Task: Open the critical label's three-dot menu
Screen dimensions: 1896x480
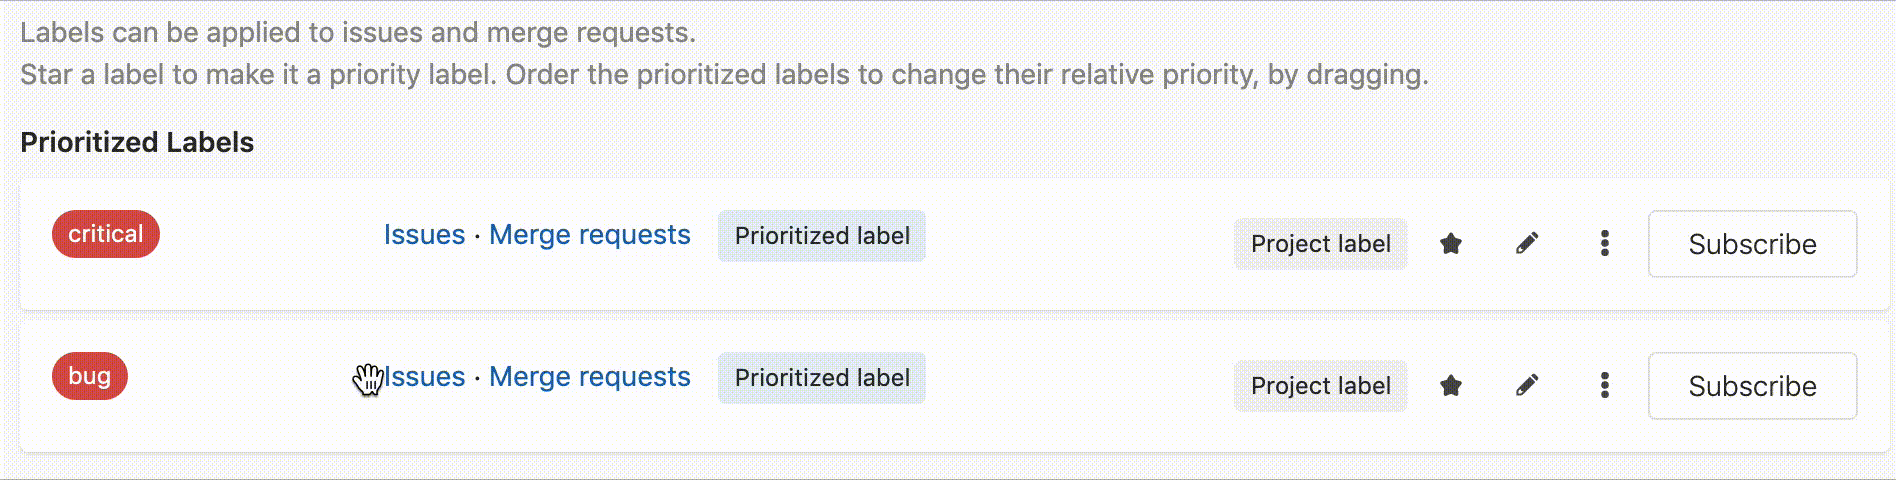Action: pos(1604,243)
